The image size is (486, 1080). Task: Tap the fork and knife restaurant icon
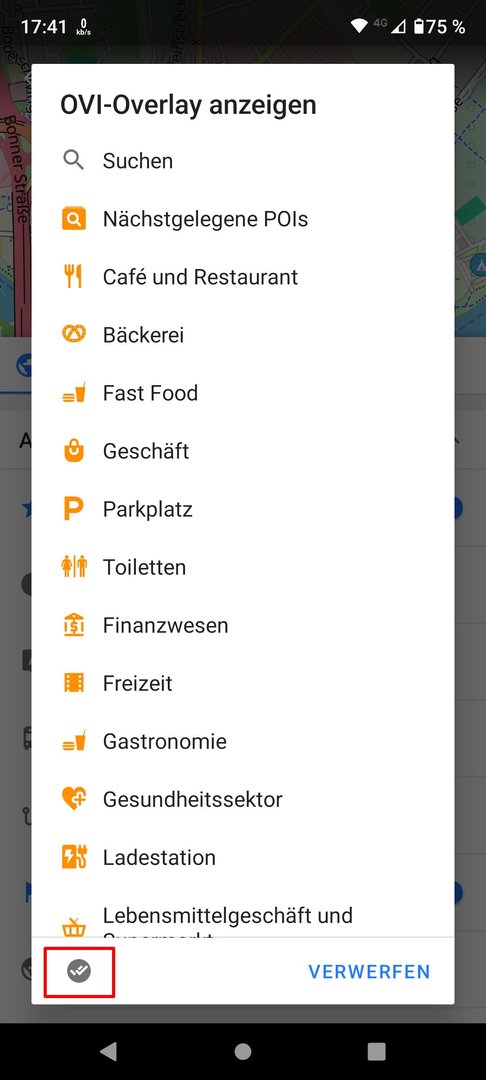pos(73,277)
